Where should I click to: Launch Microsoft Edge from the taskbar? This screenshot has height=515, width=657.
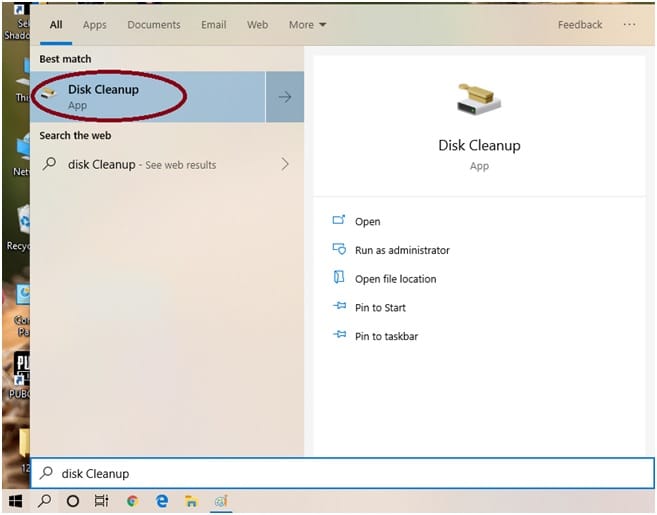click(x=162, y=501)
